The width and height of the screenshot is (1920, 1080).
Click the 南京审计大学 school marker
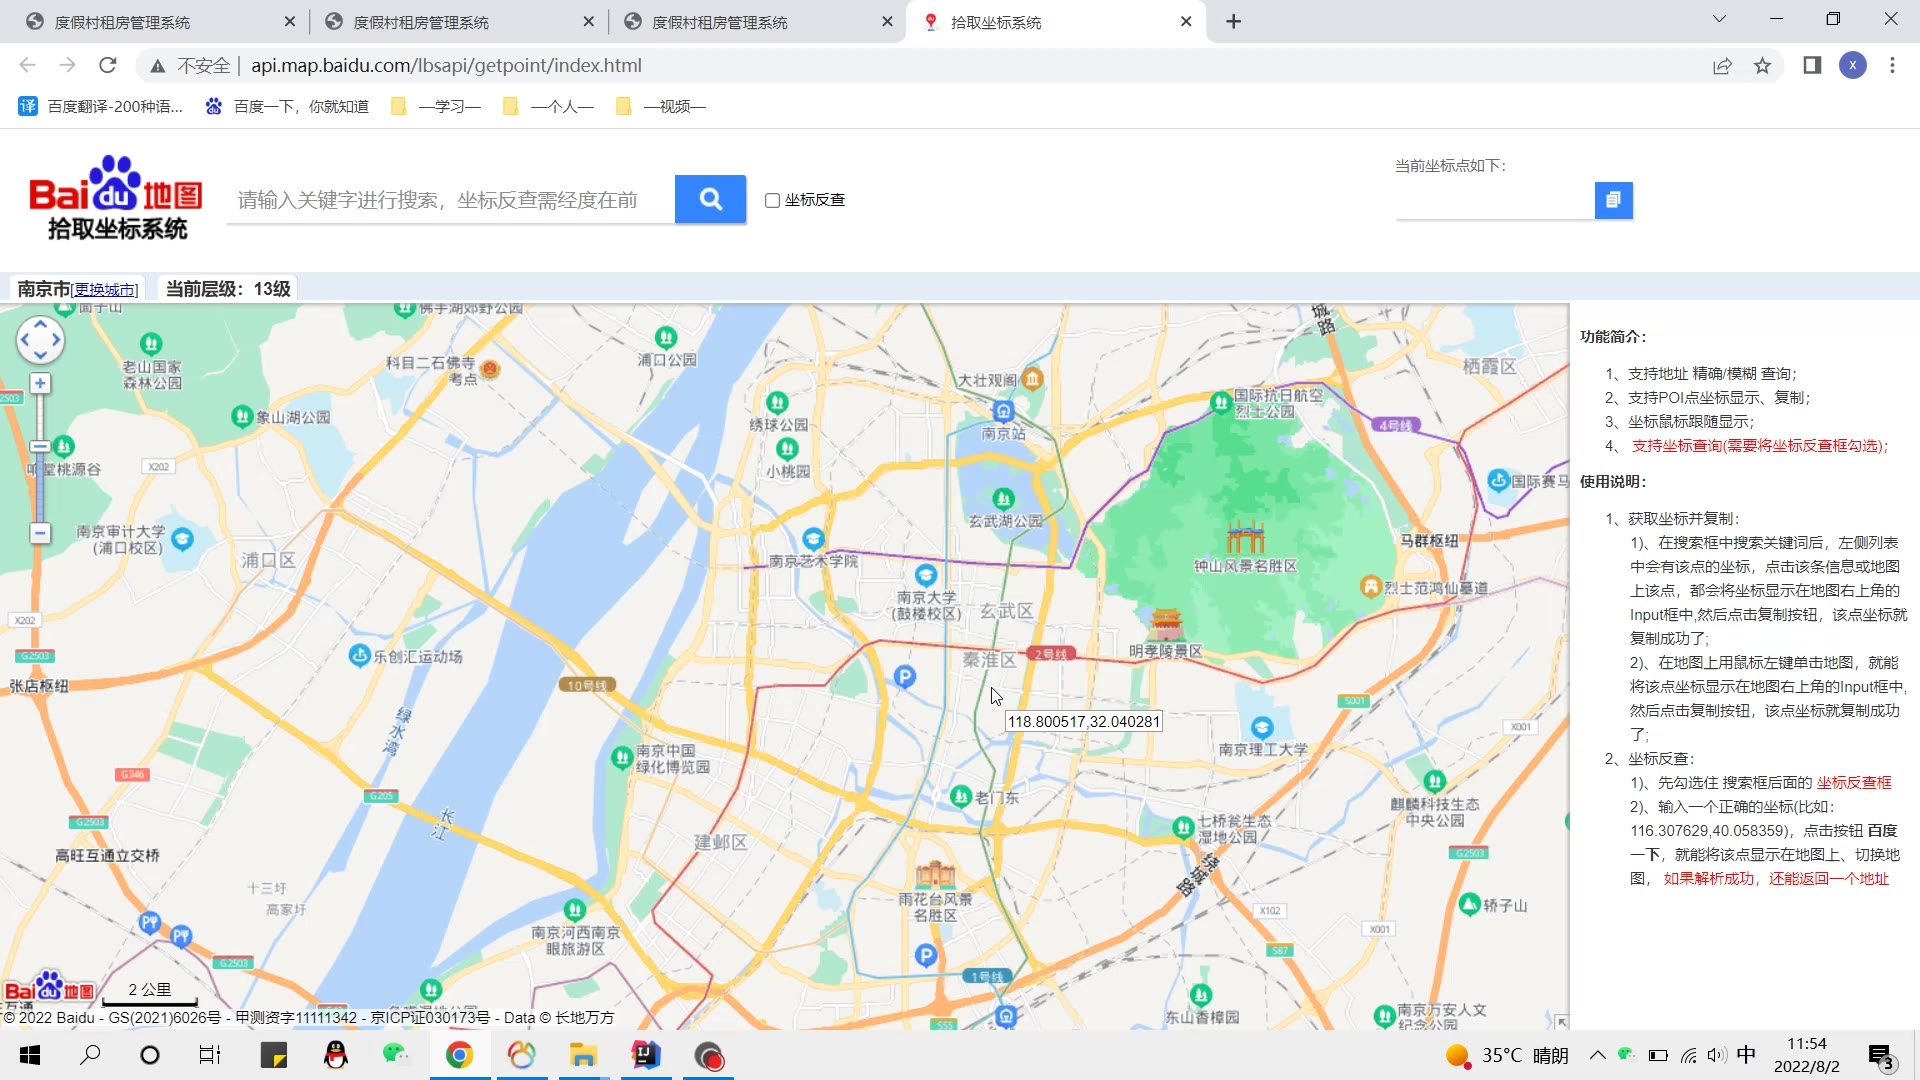pyautogui.click(x=182, y=539)
